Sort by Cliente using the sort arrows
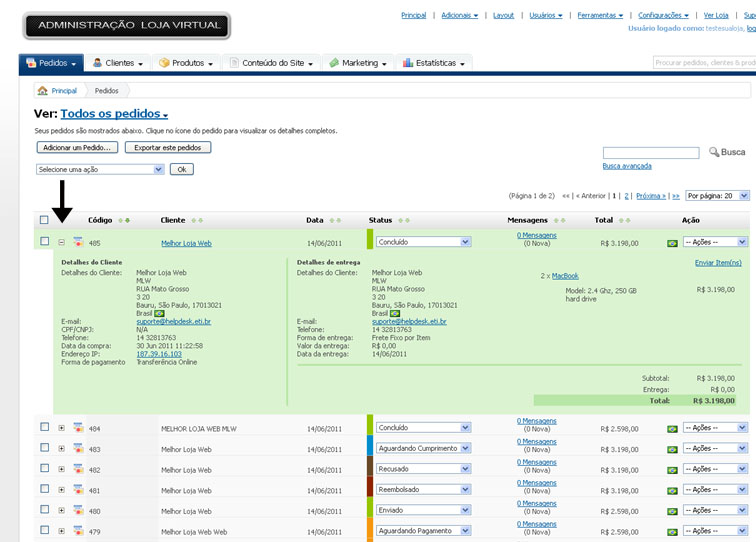756x542 pixels. coord(197,220)
